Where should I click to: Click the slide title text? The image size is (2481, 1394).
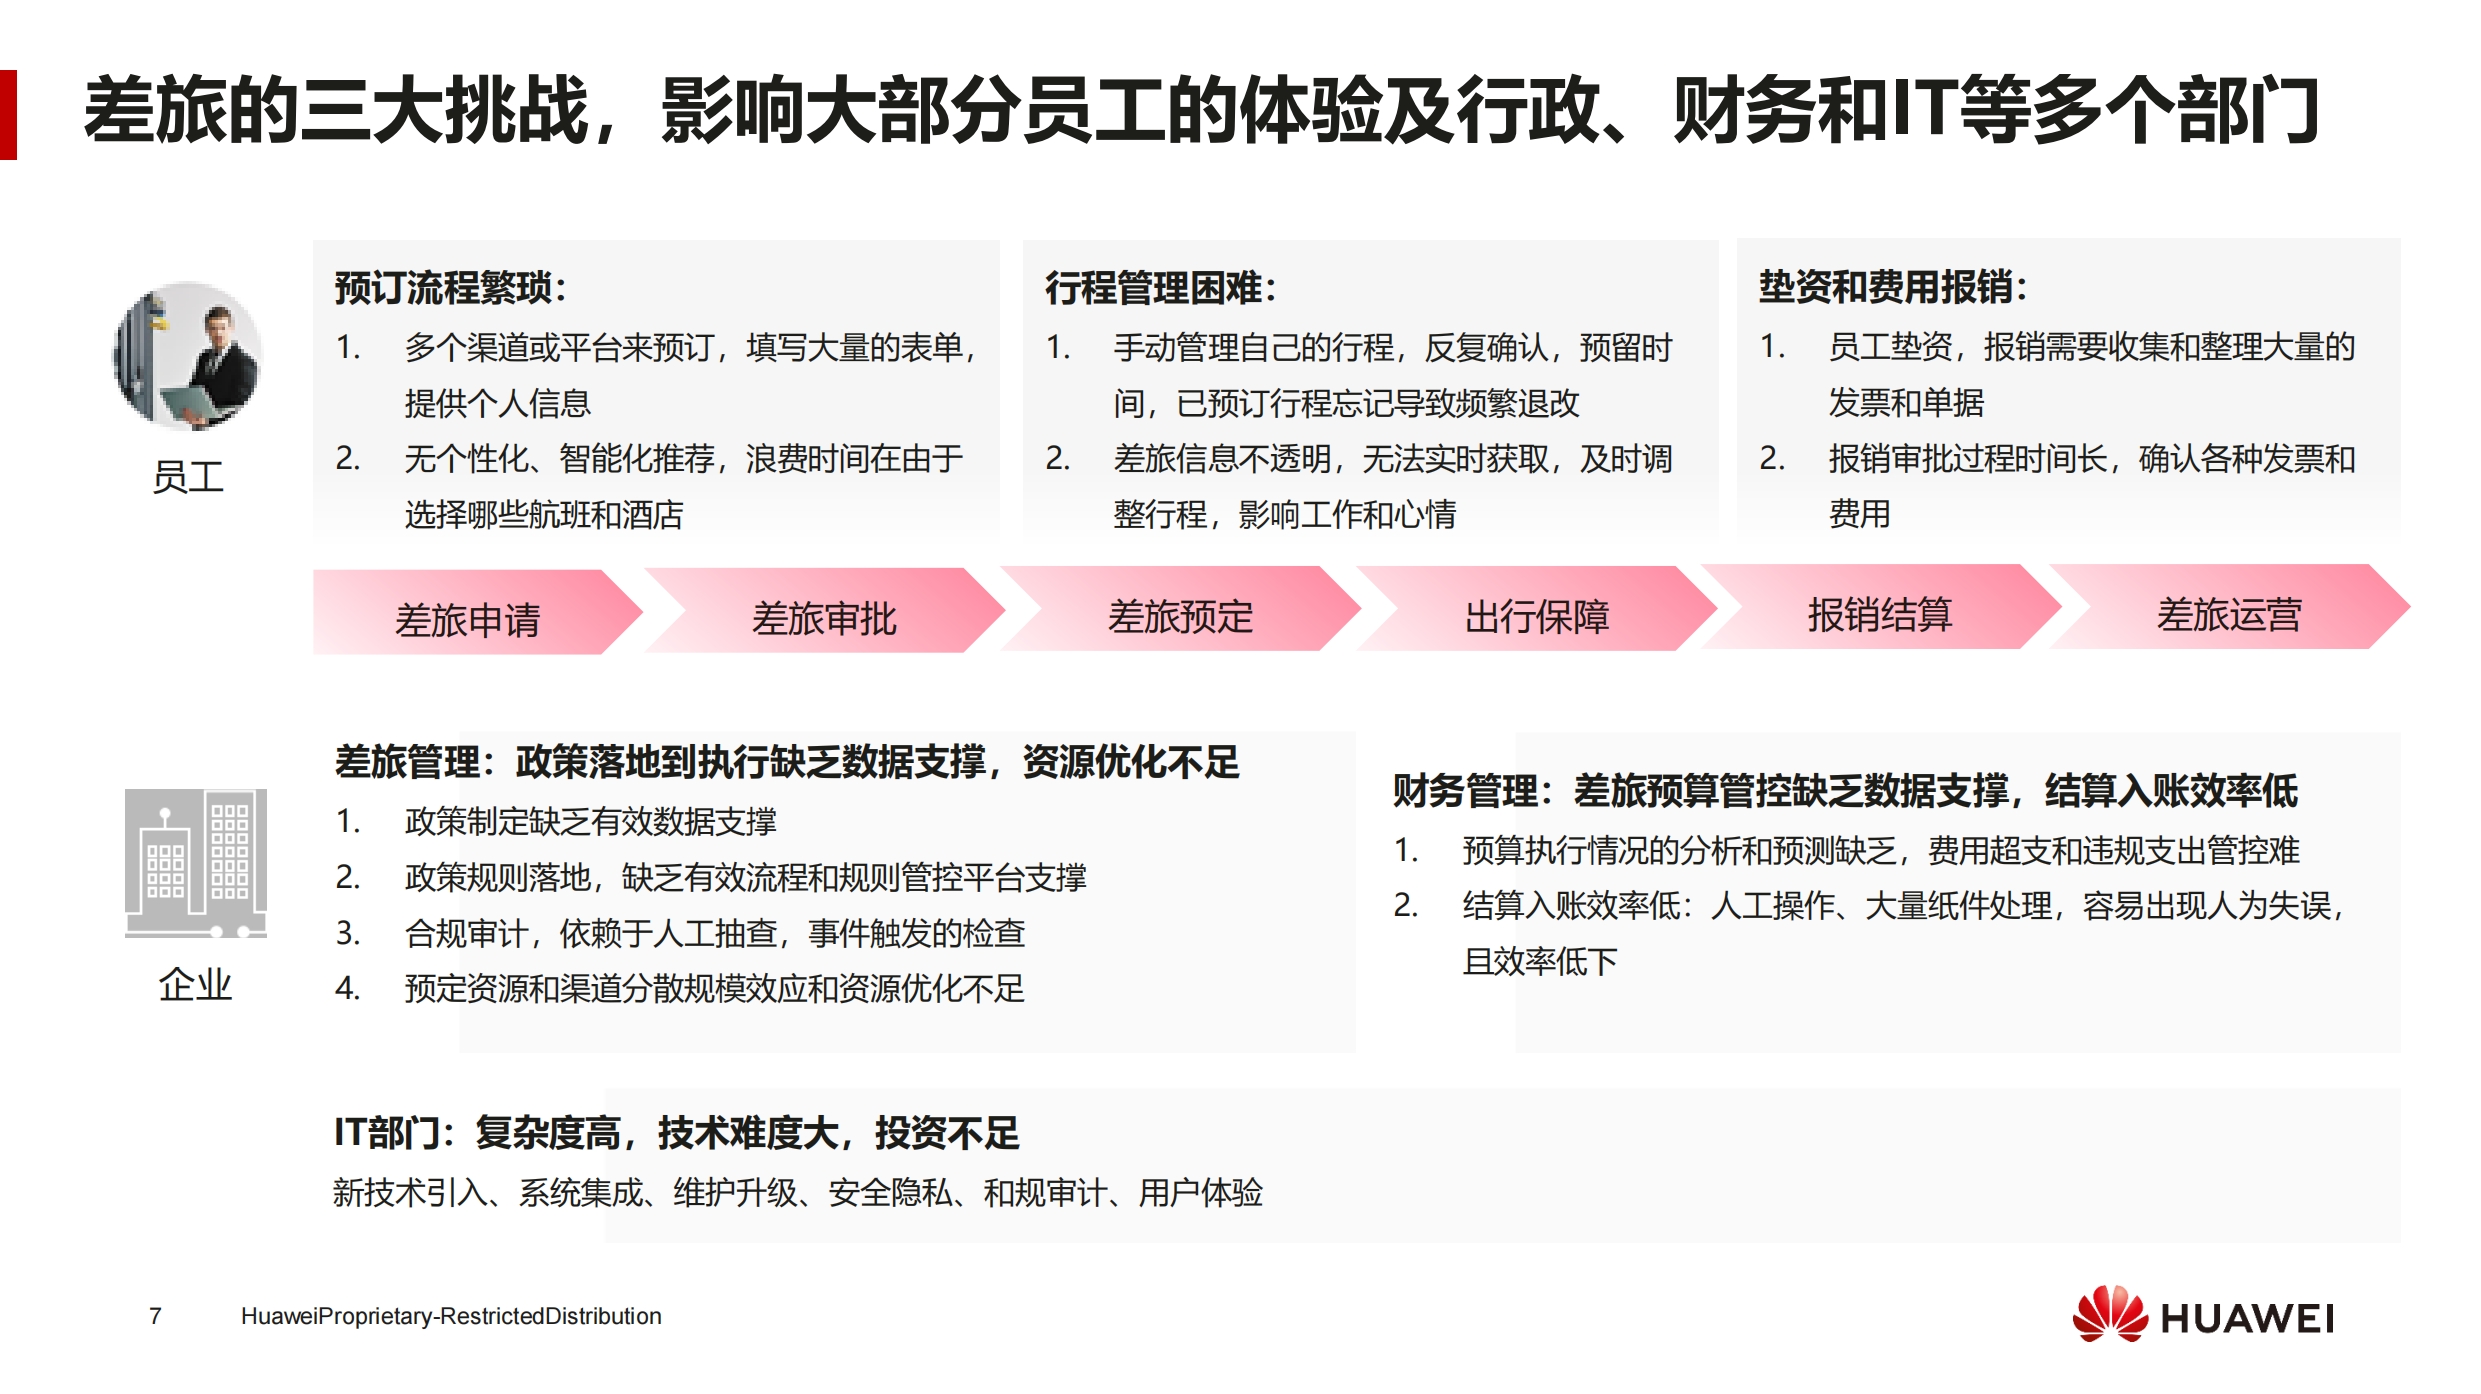(1200, 110)
